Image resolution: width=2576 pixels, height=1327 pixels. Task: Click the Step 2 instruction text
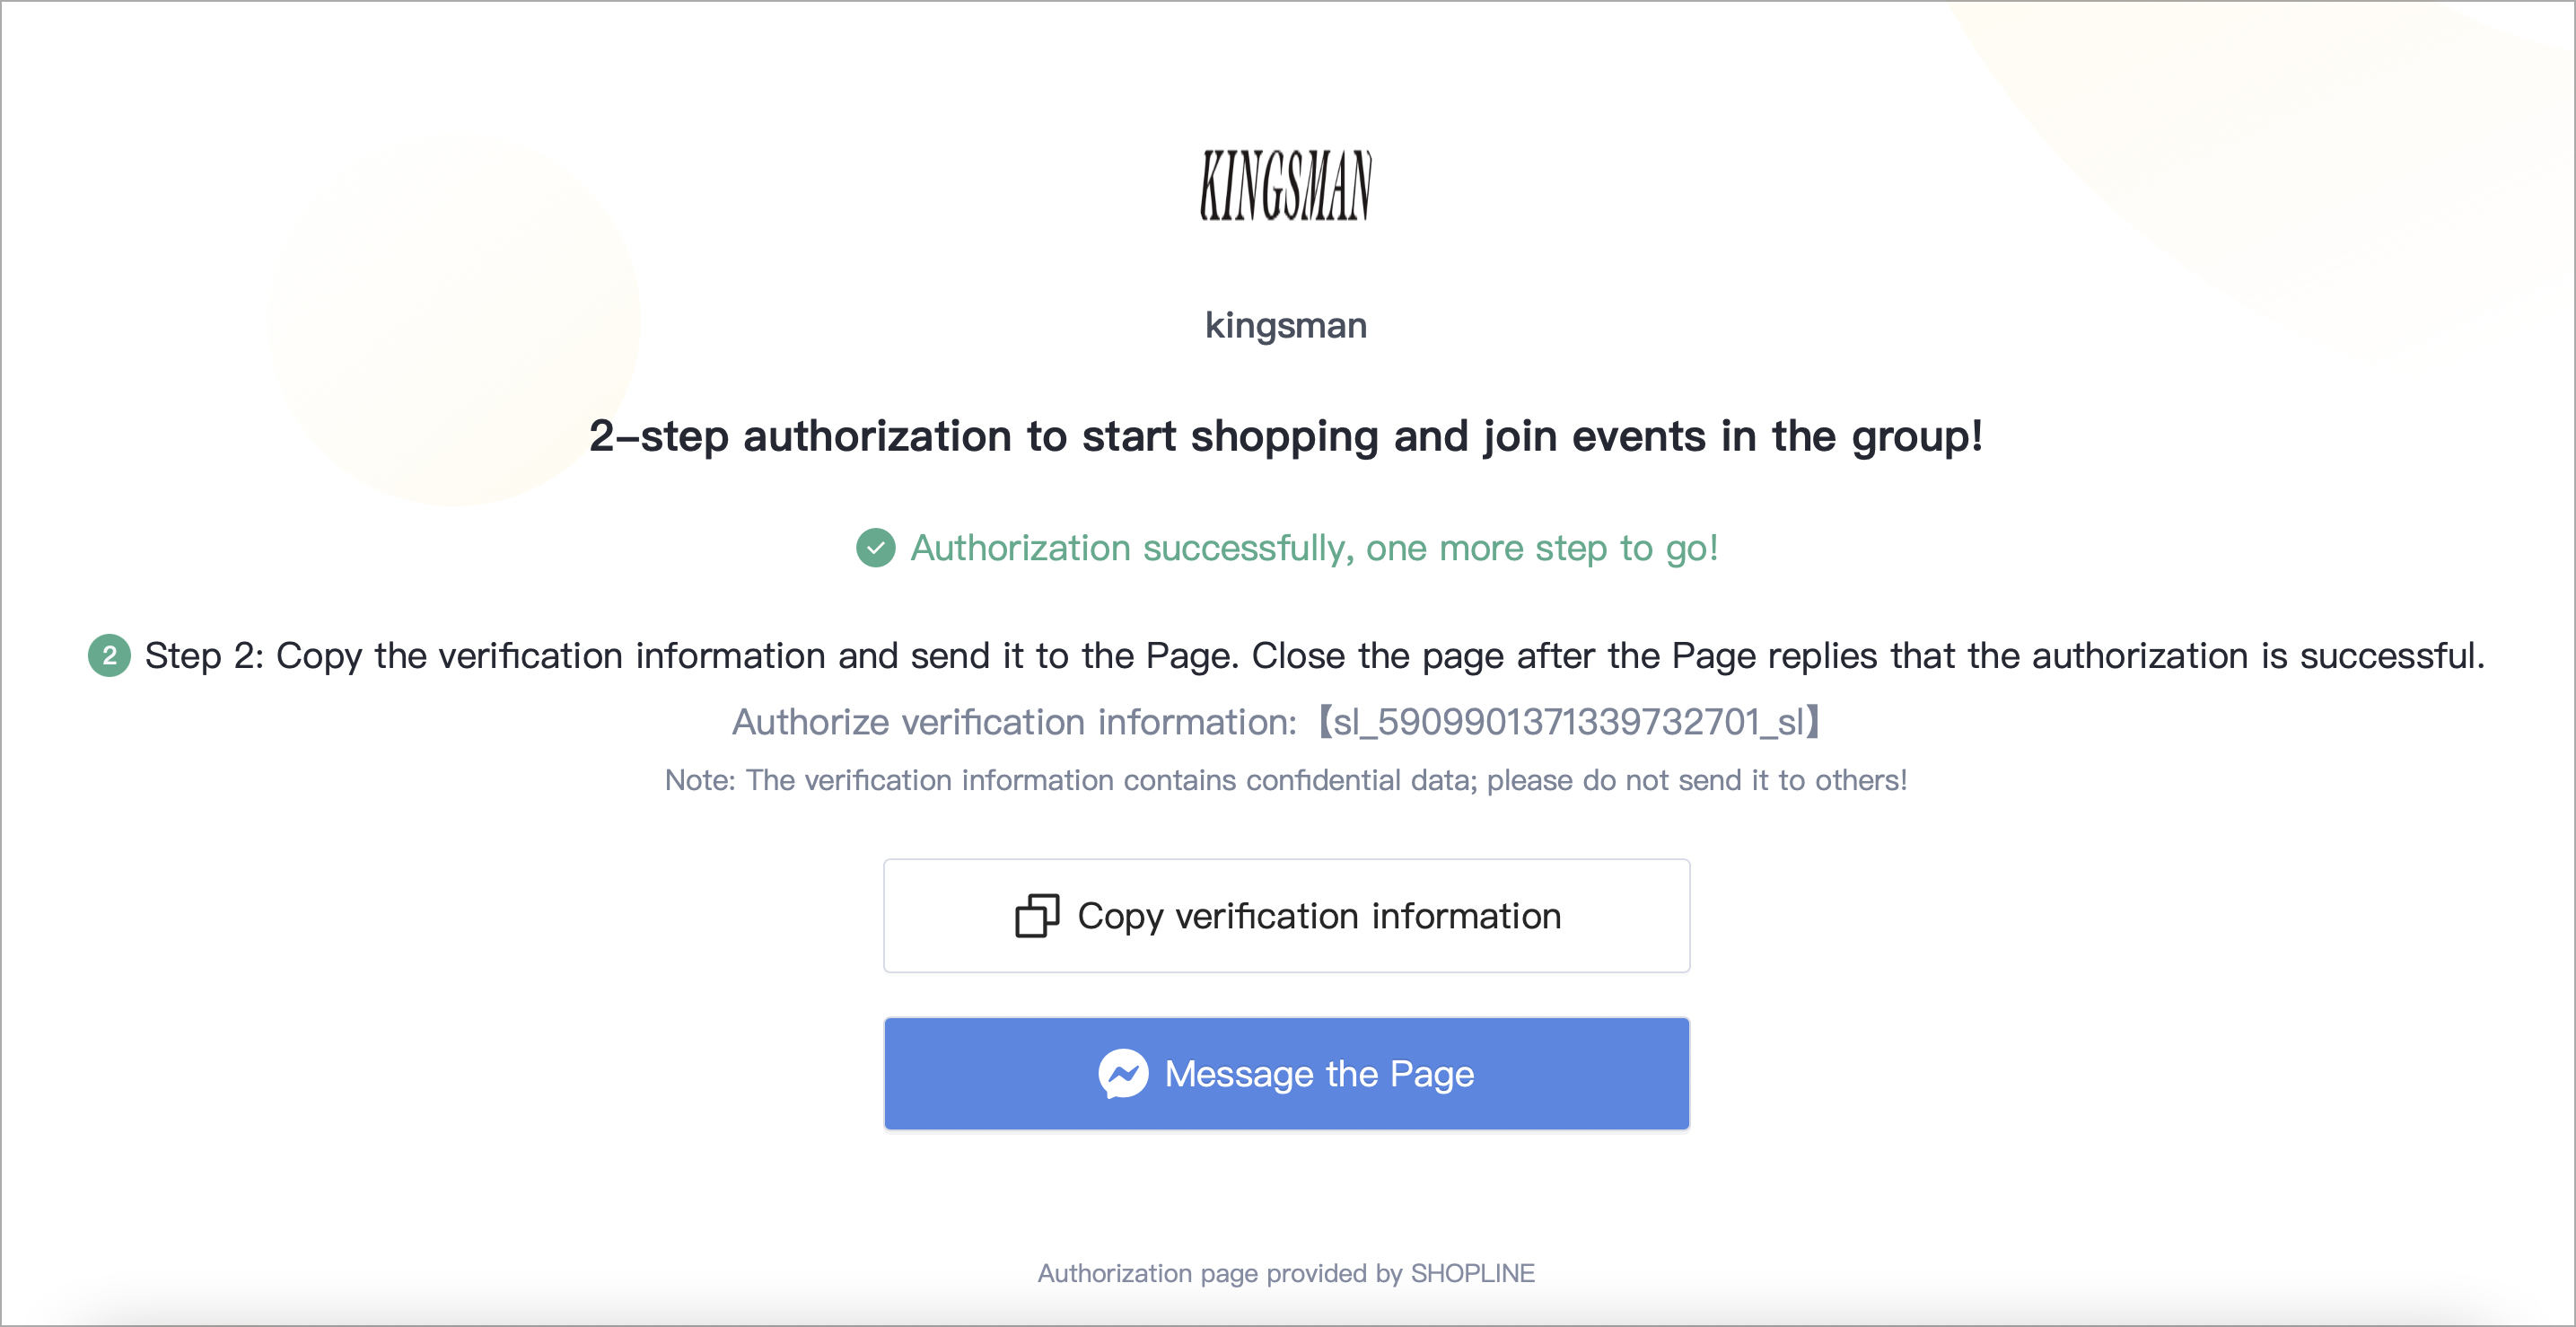1314,656
